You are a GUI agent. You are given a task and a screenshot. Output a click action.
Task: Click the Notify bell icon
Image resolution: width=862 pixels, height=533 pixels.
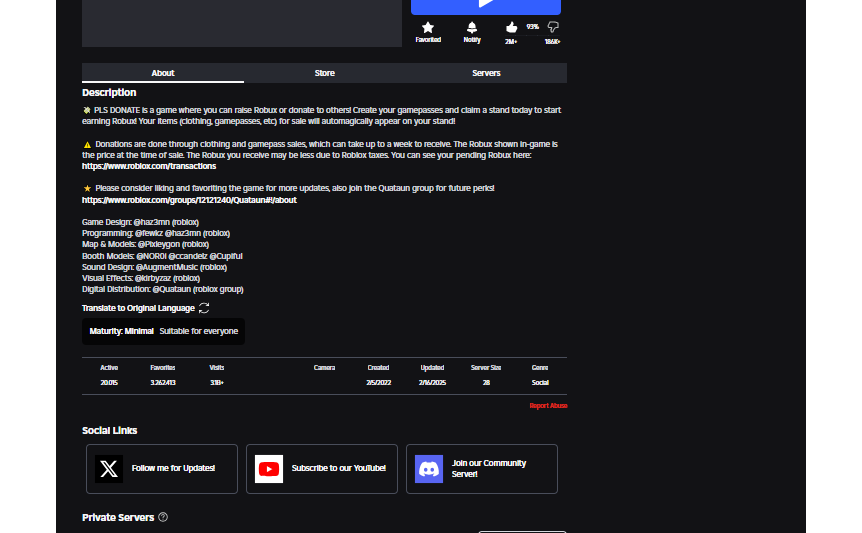[472, 27]
